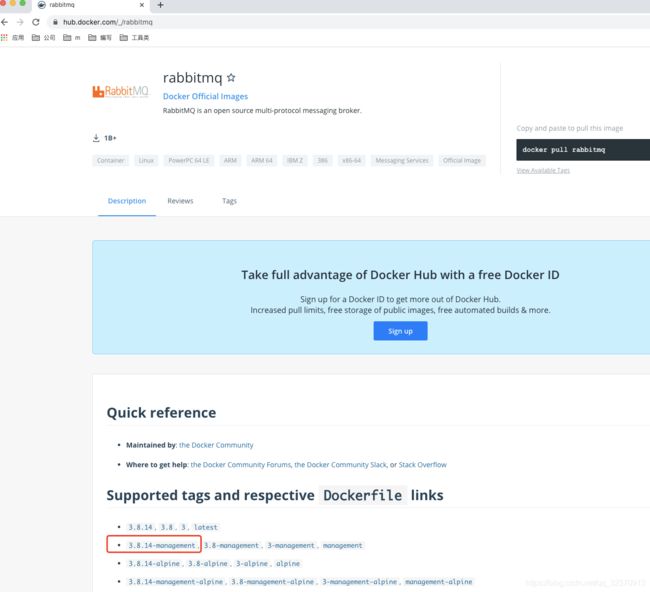Image resolution: width=650 pixels, height=592 pixels.
Task: Open the management-alpine tag link
Action: coord(439,582)
